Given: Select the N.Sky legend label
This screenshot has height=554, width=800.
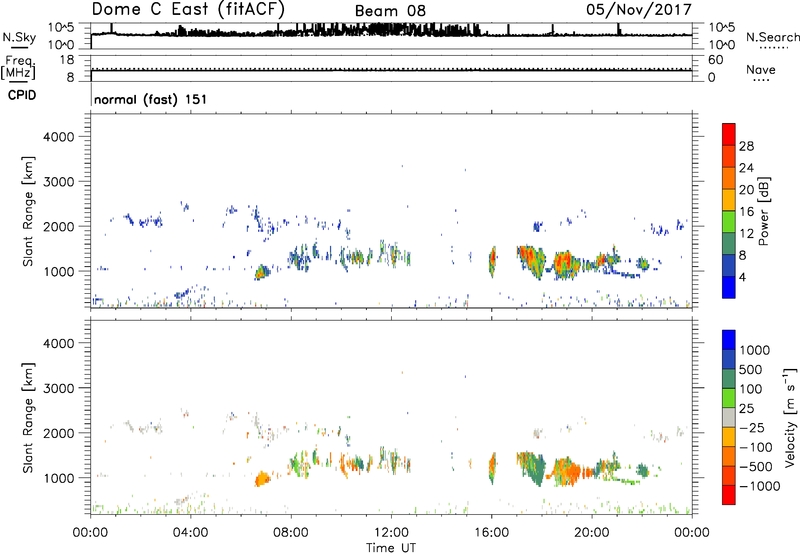Looking at the screenshot, I should pos(19,38).
